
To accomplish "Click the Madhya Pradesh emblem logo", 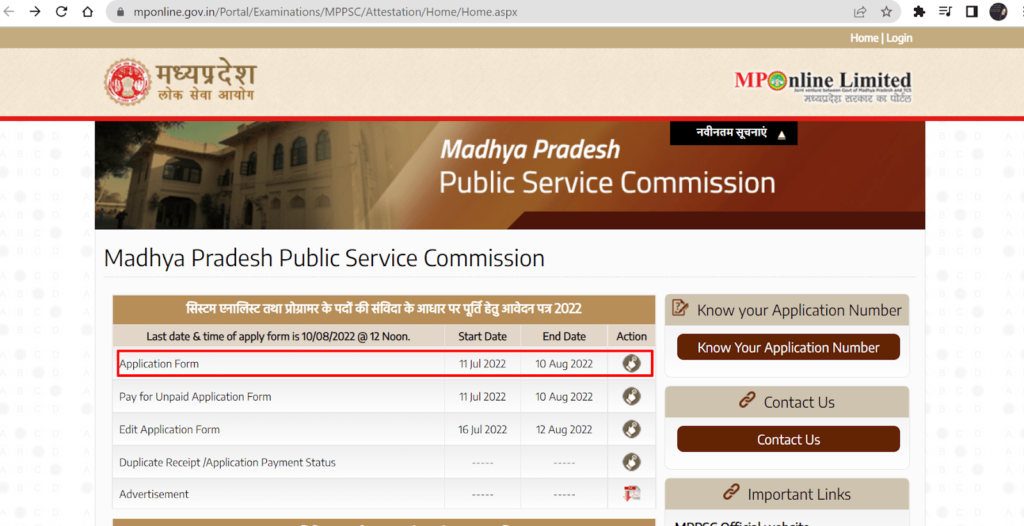I will pyautogui.click(x=126, y=82).
